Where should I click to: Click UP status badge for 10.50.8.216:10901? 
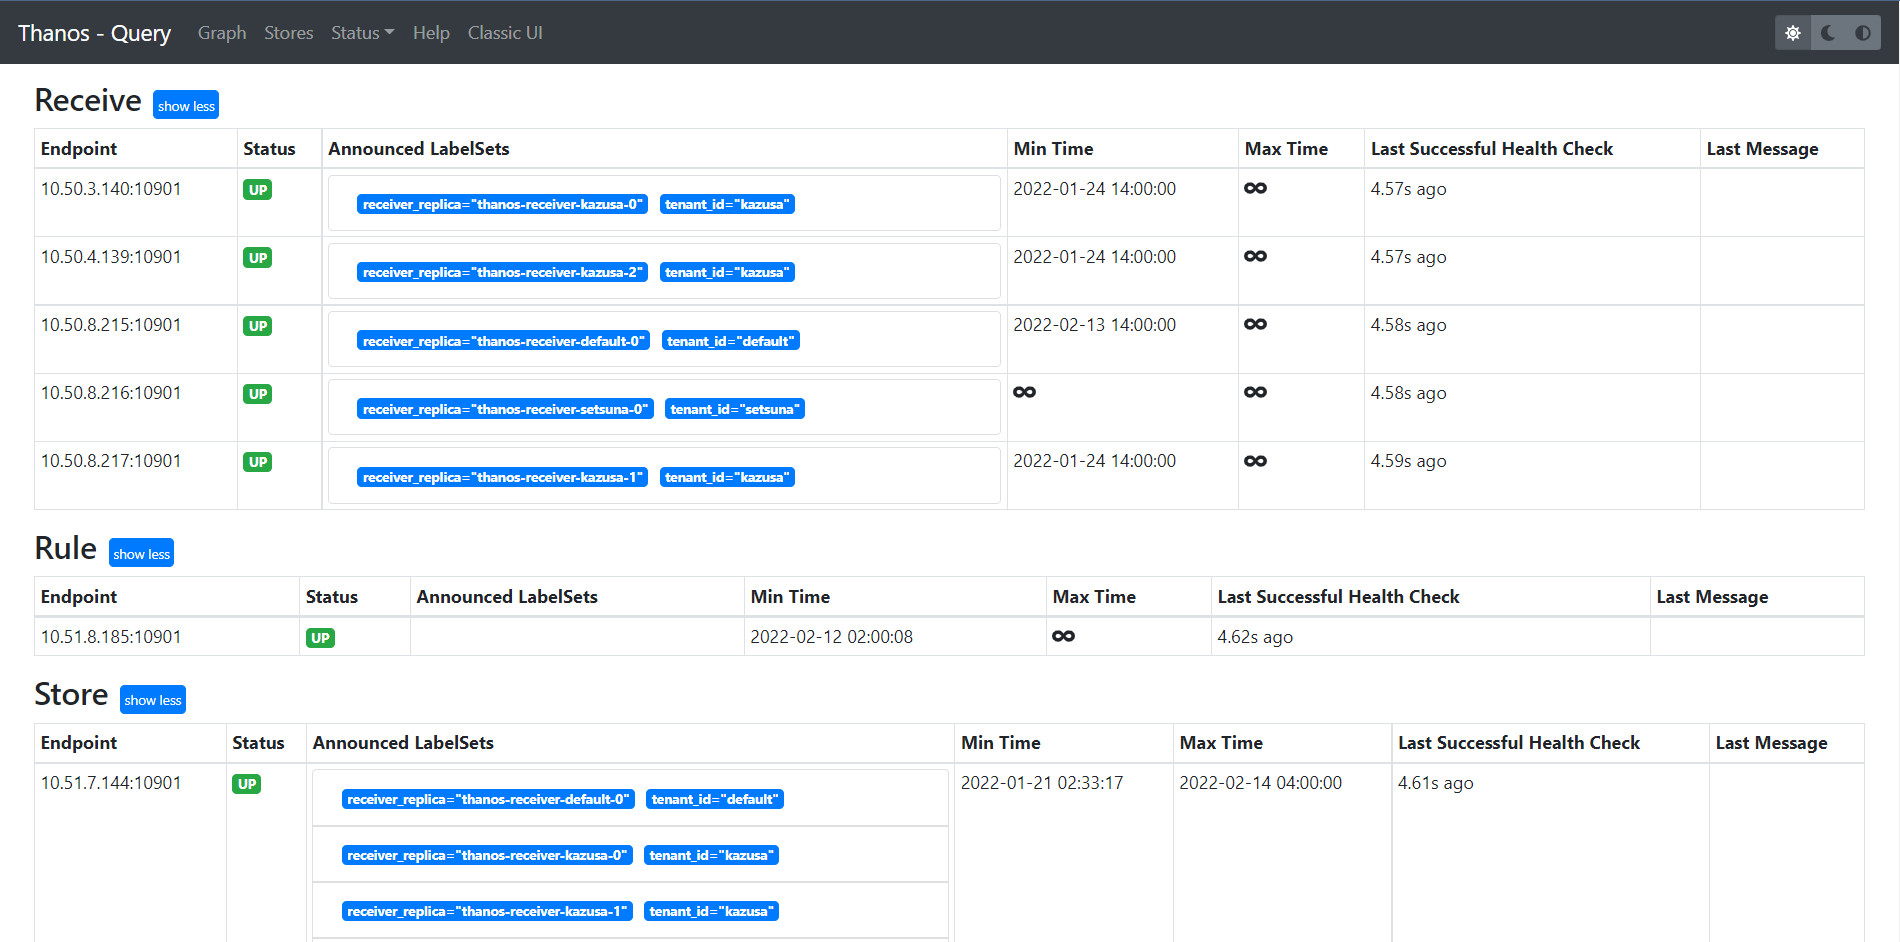[x=258, y=394]
